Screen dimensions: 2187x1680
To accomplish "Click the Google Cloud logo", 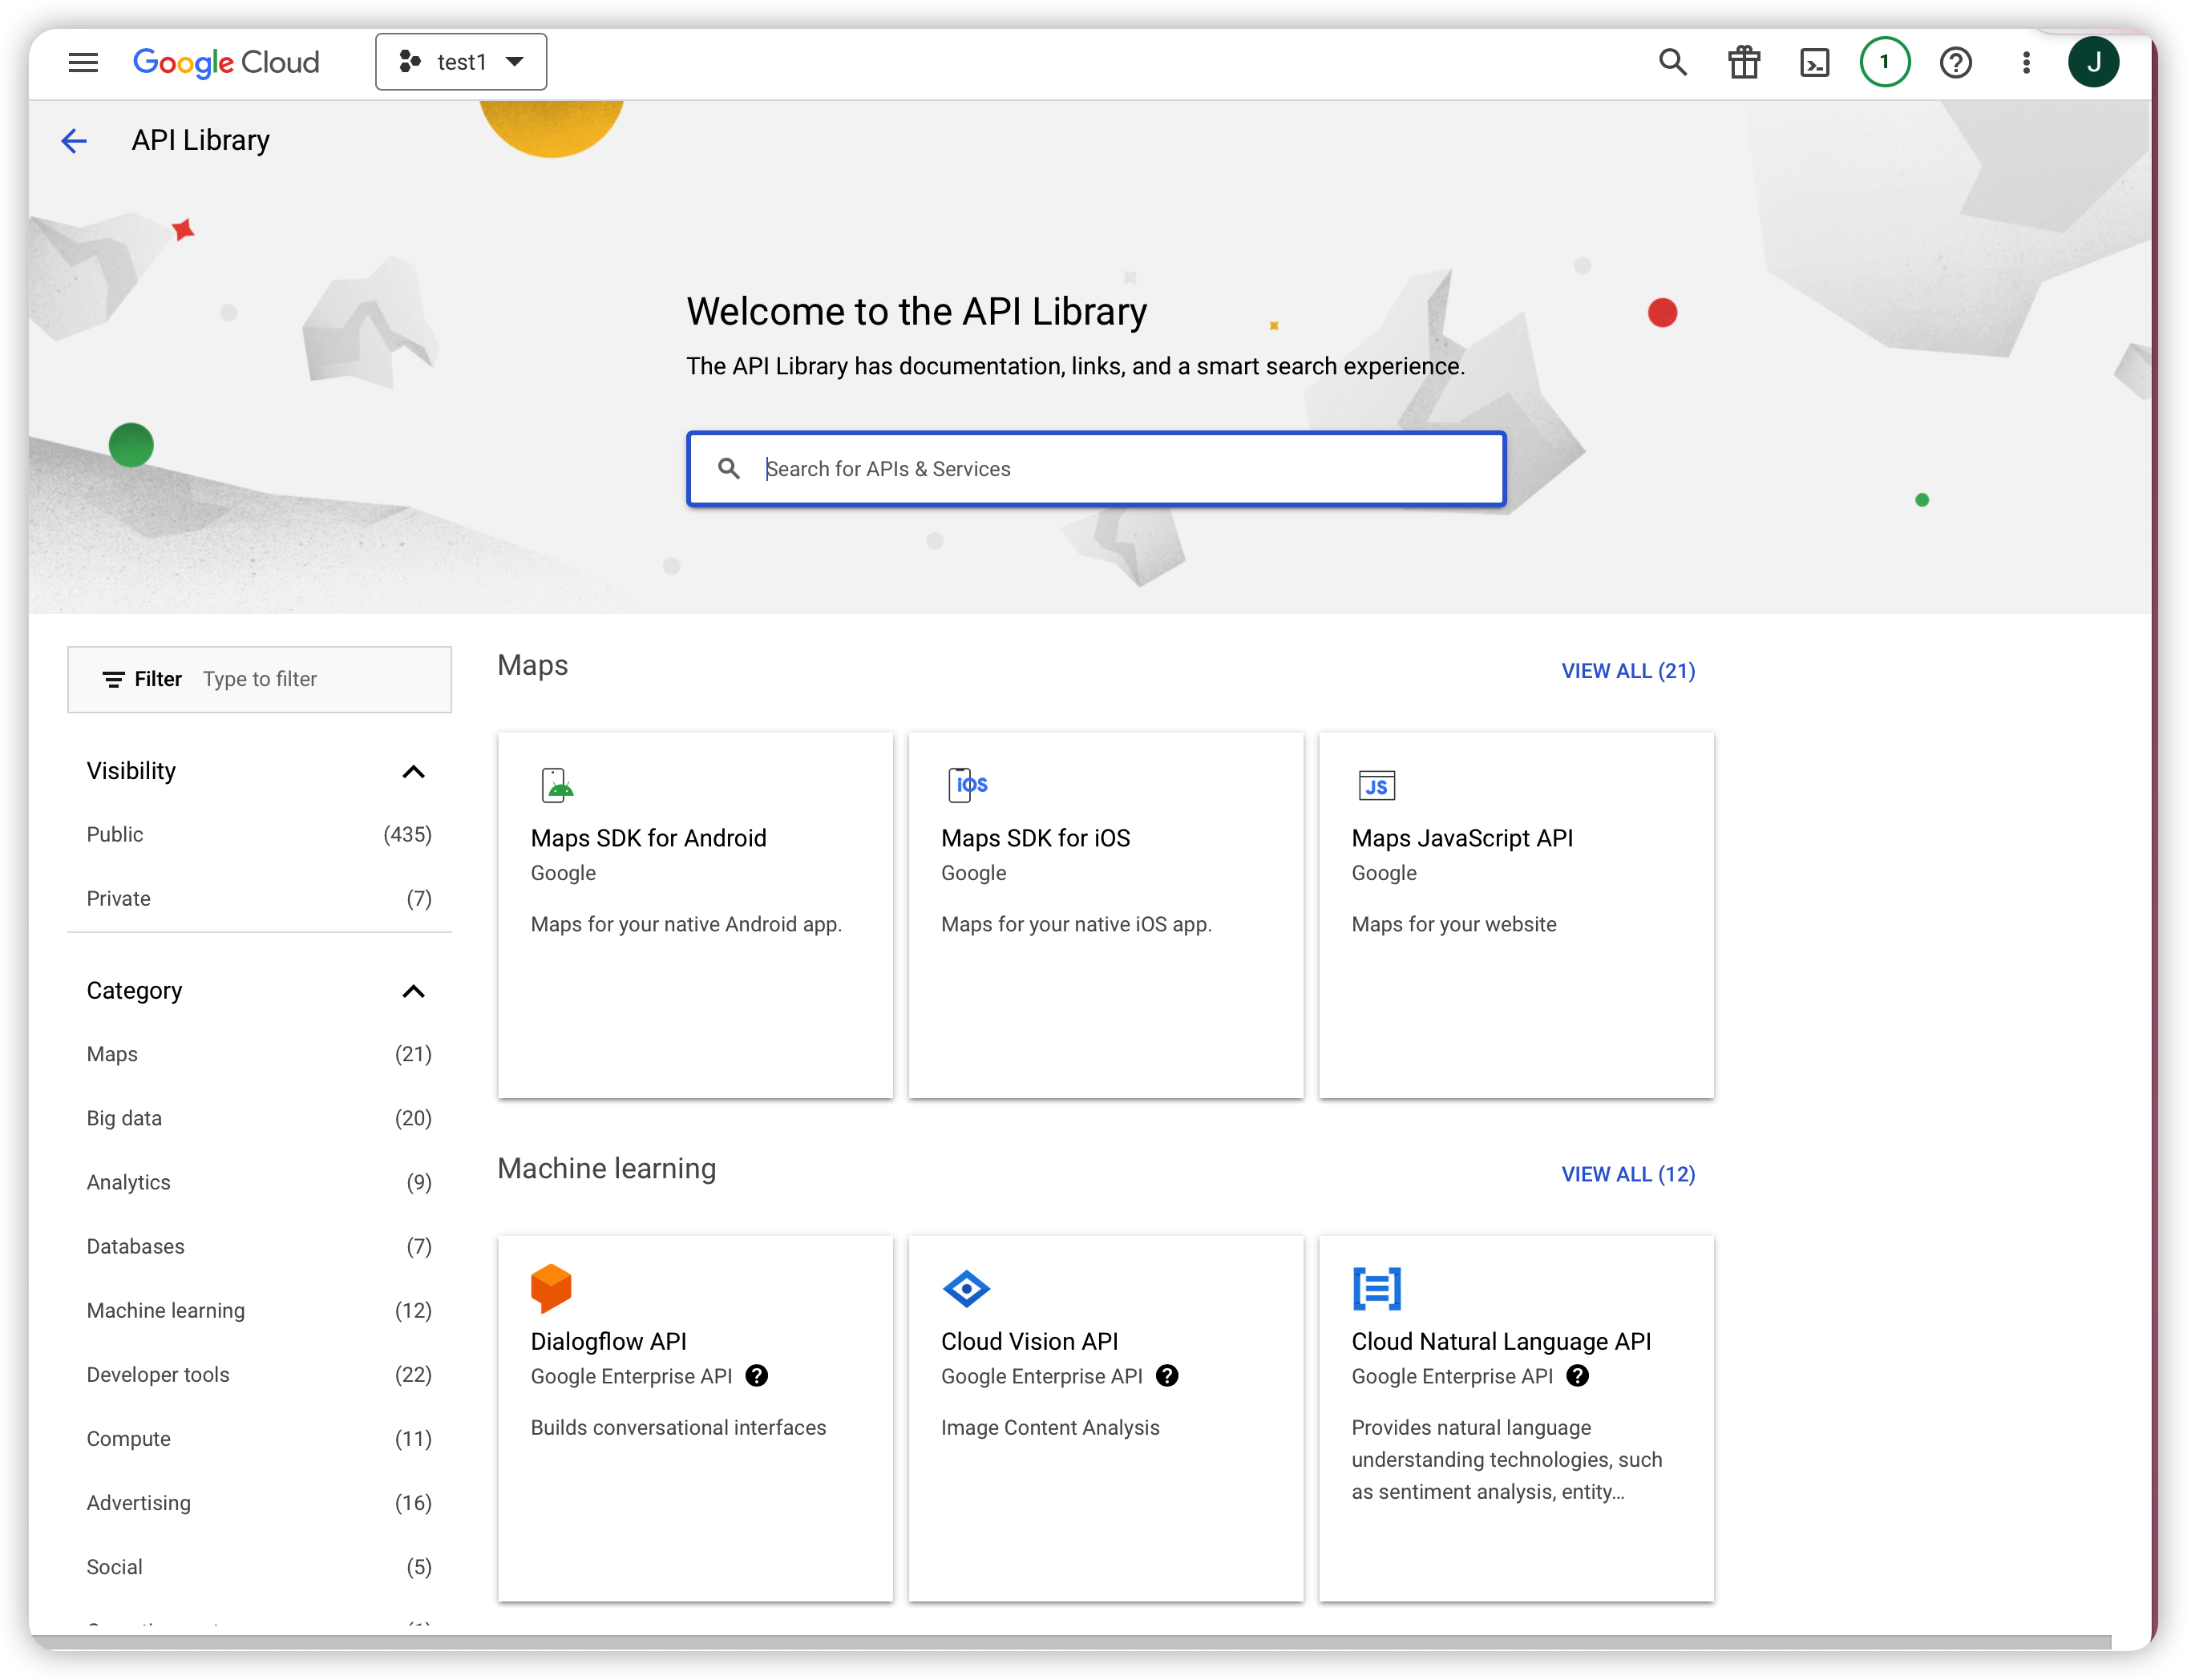I will 226,62.
